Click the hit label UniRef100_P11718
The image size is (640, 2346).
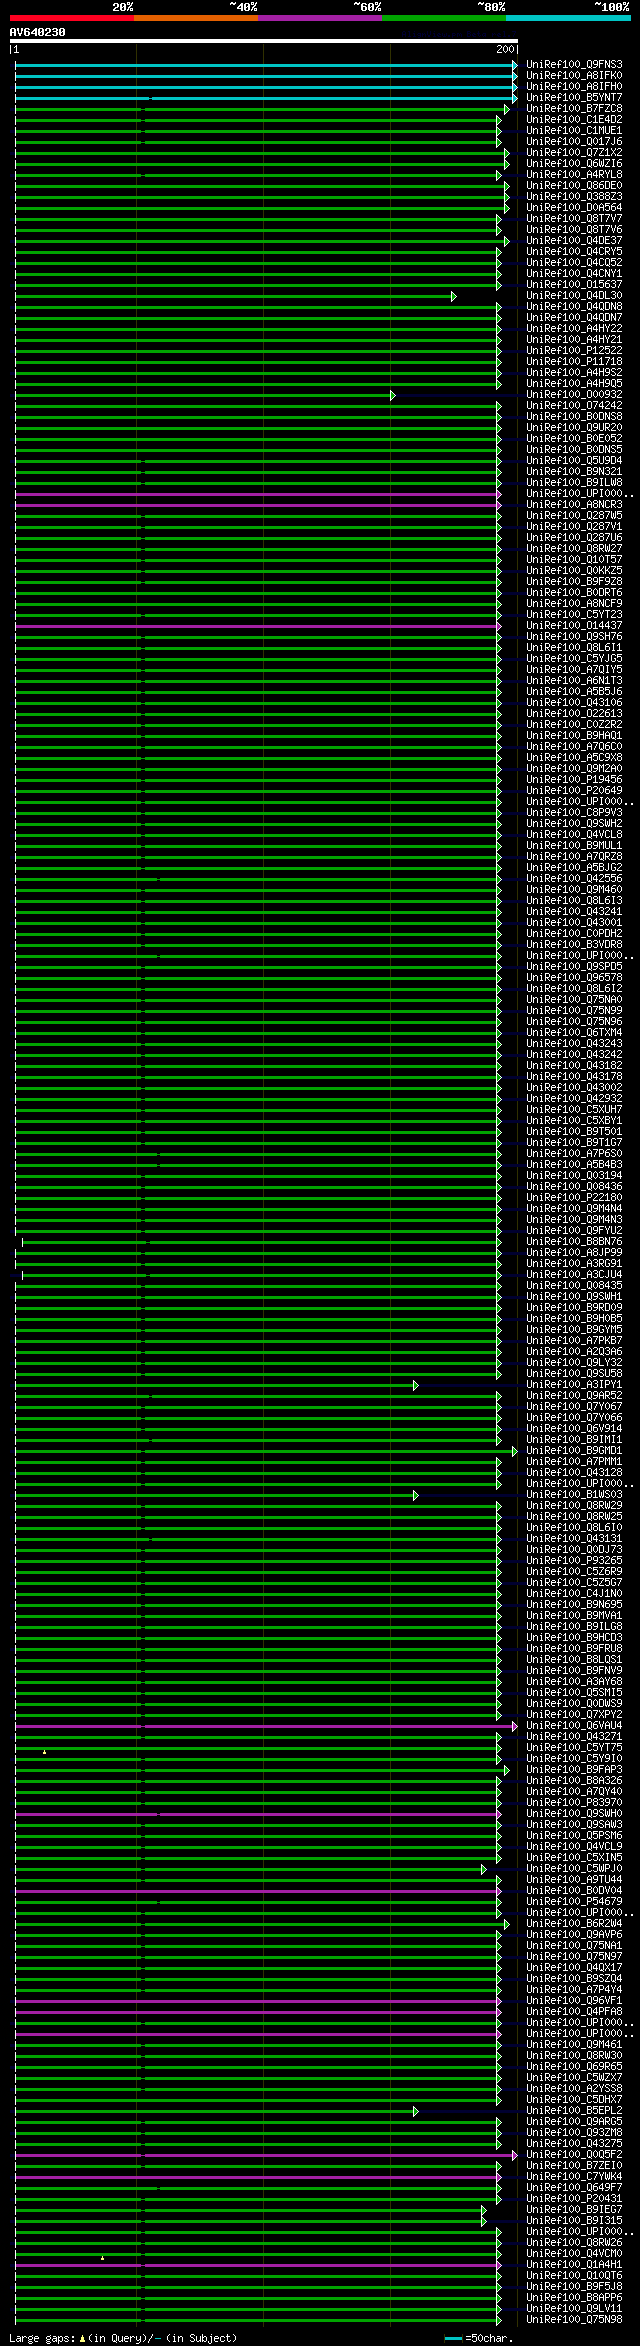[574, 361]
